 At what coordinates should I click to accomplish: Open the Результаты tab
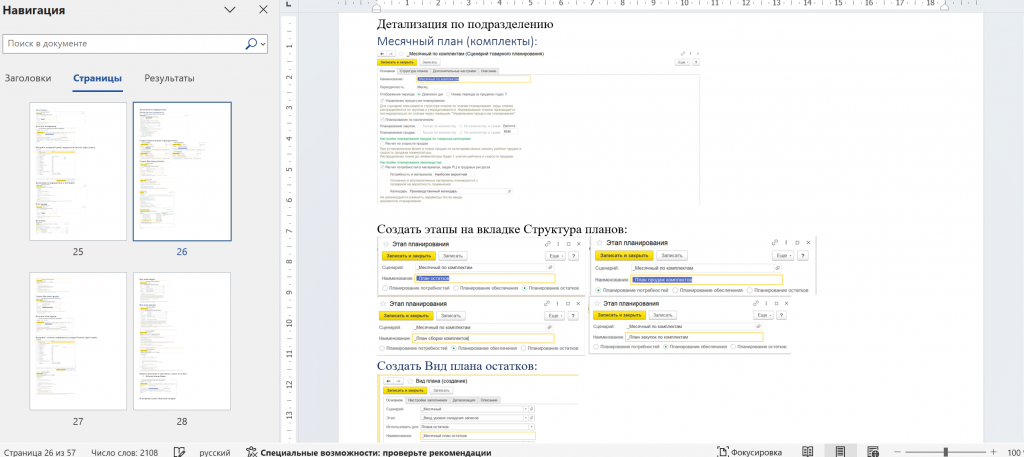click(169, 78)
